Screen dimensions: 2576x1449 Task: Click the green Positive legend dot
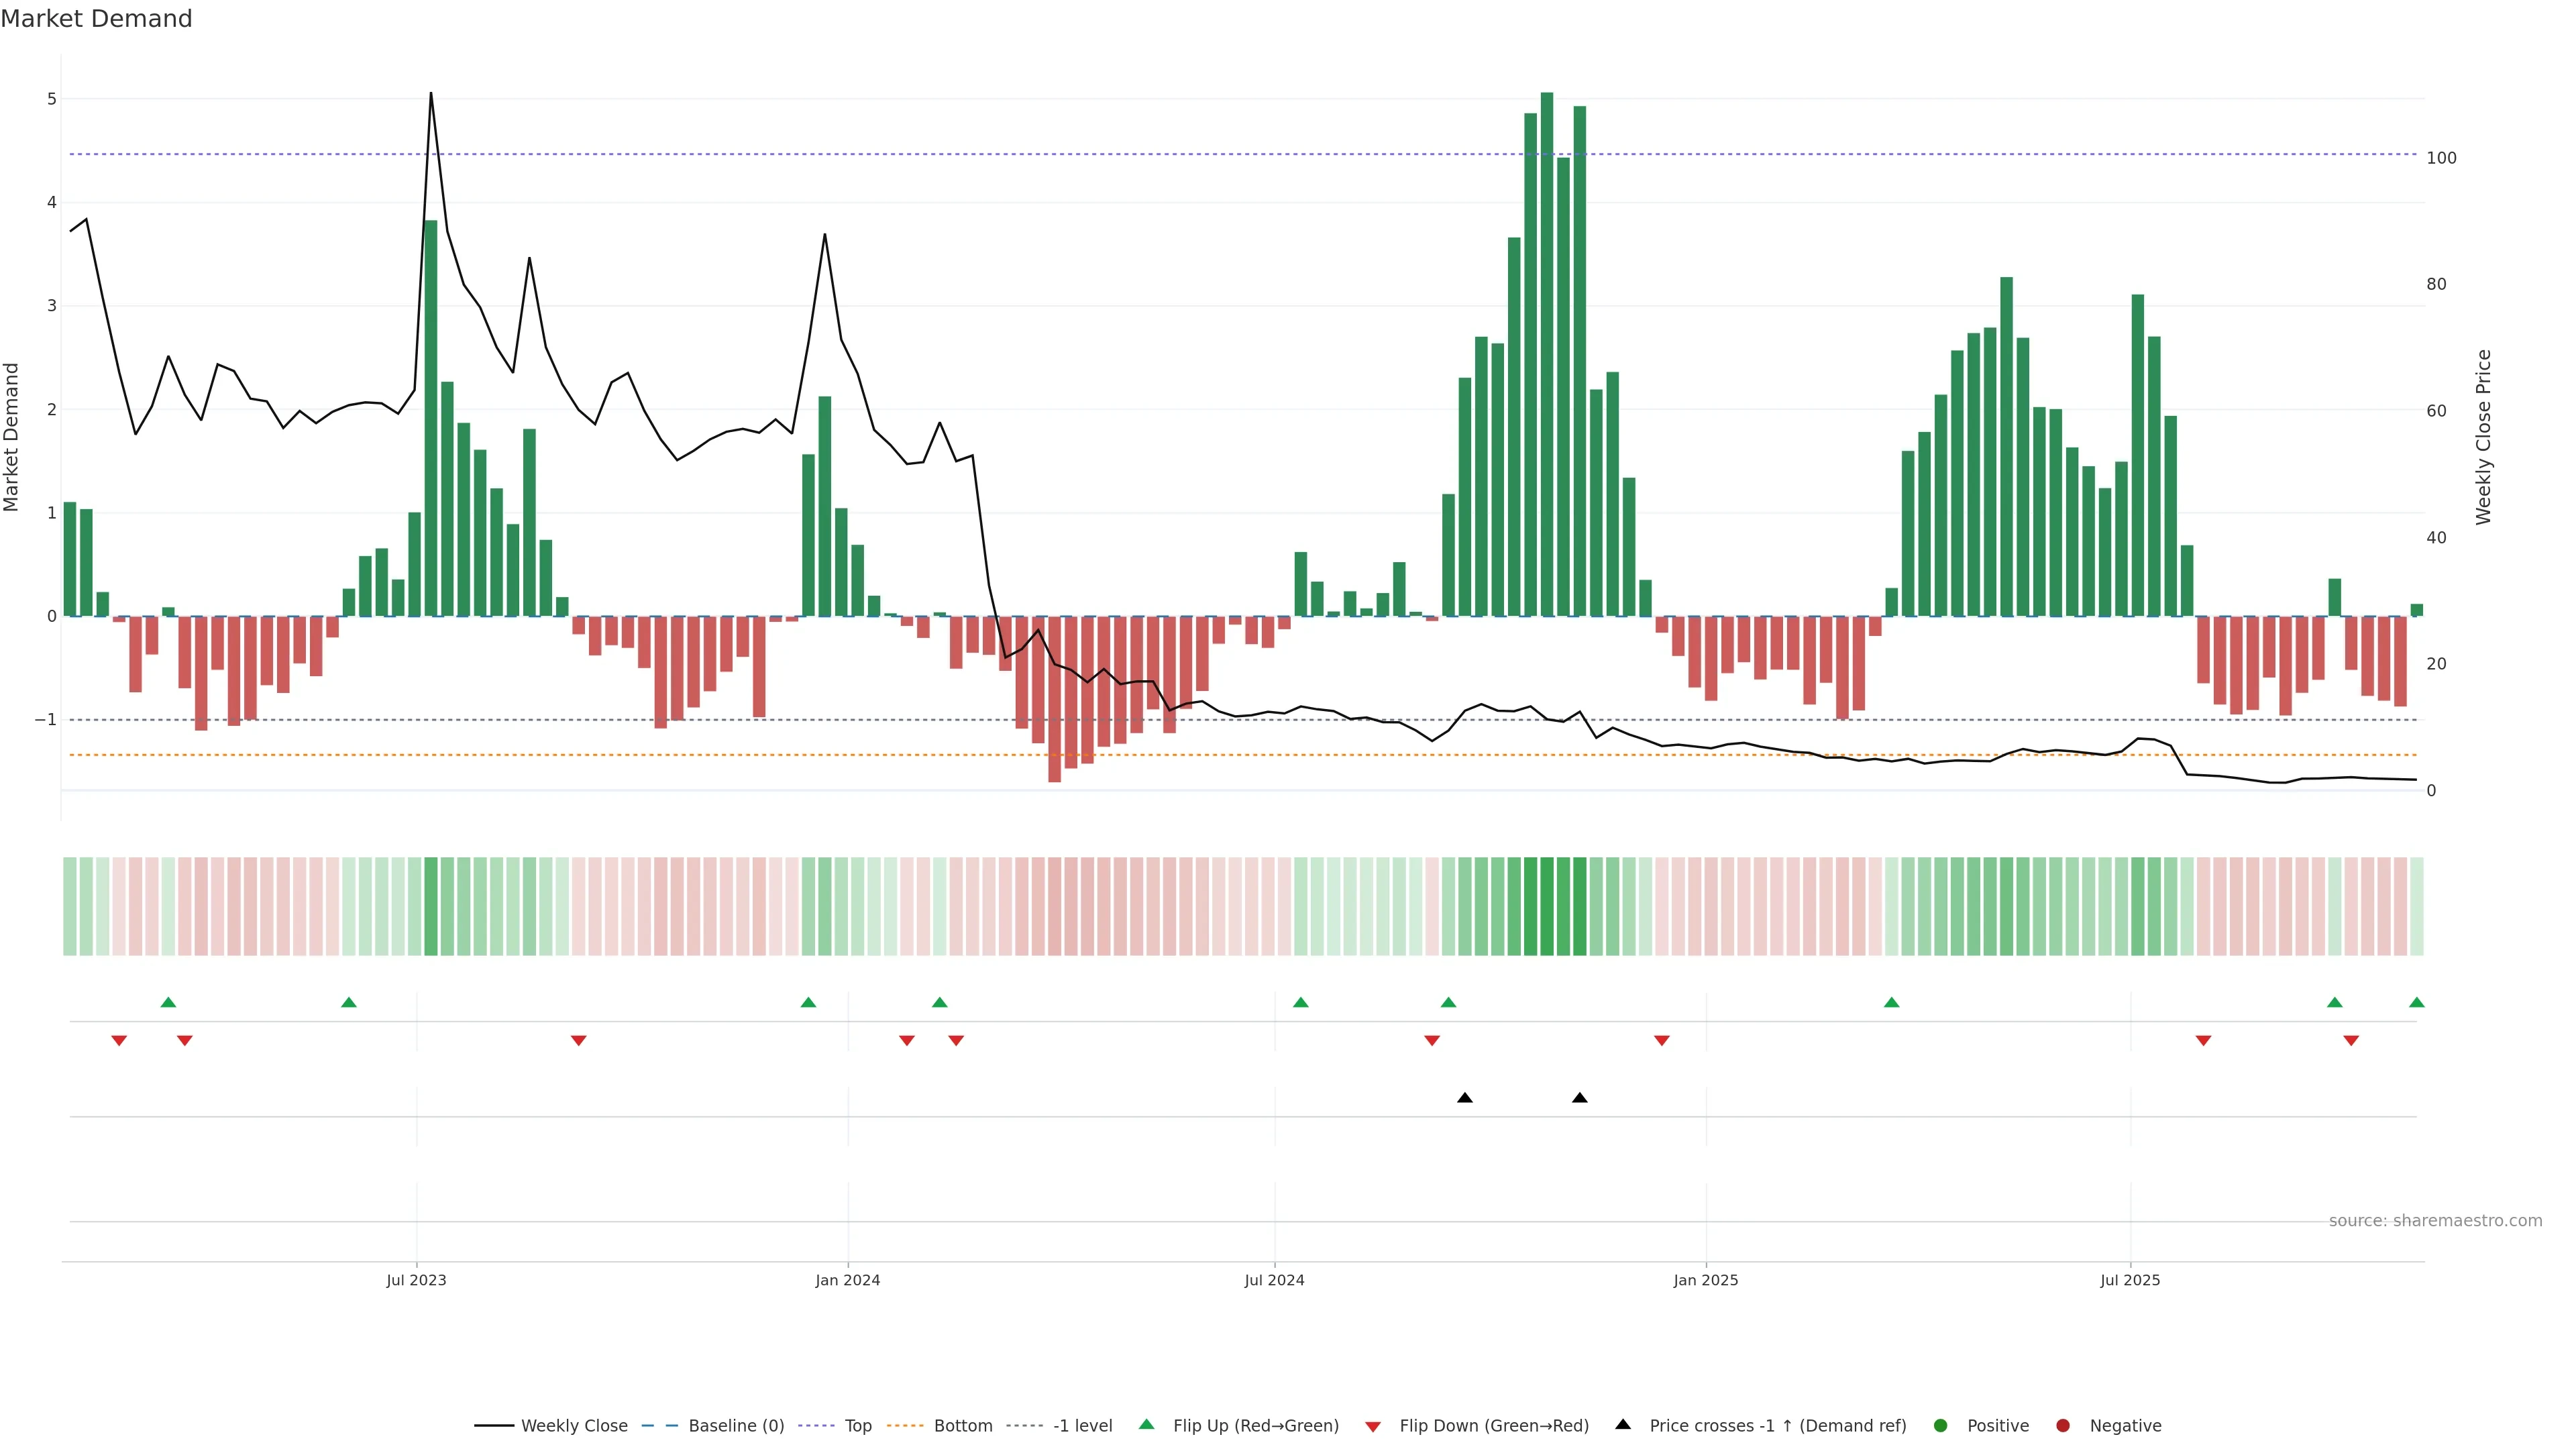click(x=1941, y=1426)
